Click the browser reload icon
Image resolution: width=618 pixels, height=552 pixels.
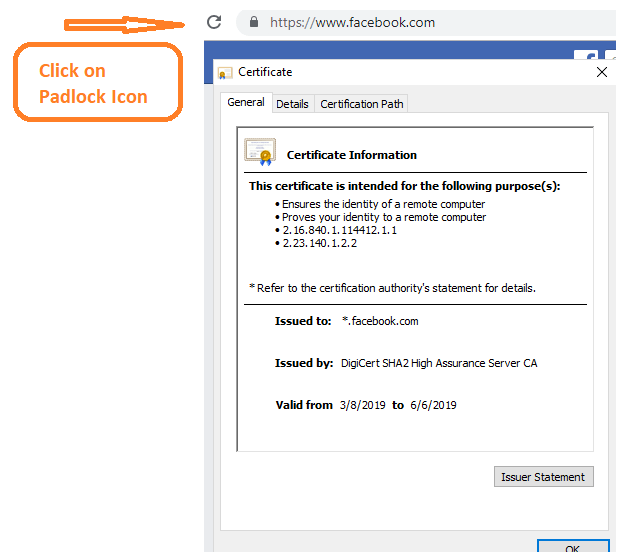214,22
